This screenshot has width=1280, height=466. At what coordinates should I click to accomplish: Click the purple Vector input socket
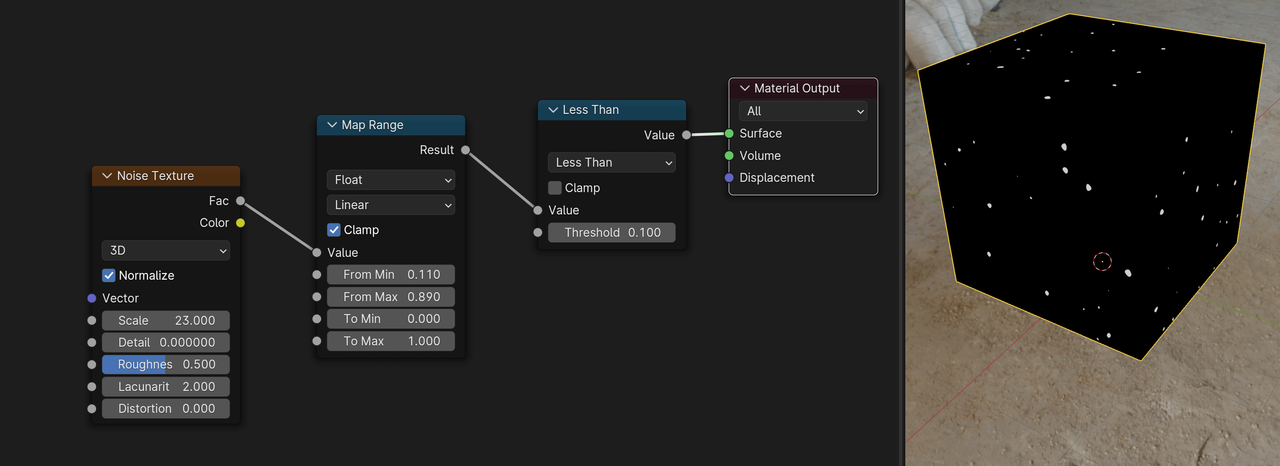click(92, 298)
